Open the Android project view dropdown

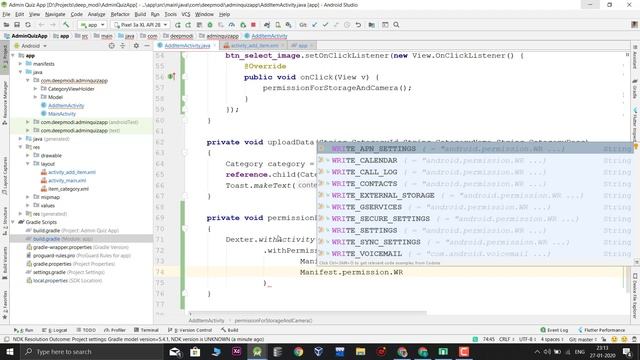pos(31,46)
